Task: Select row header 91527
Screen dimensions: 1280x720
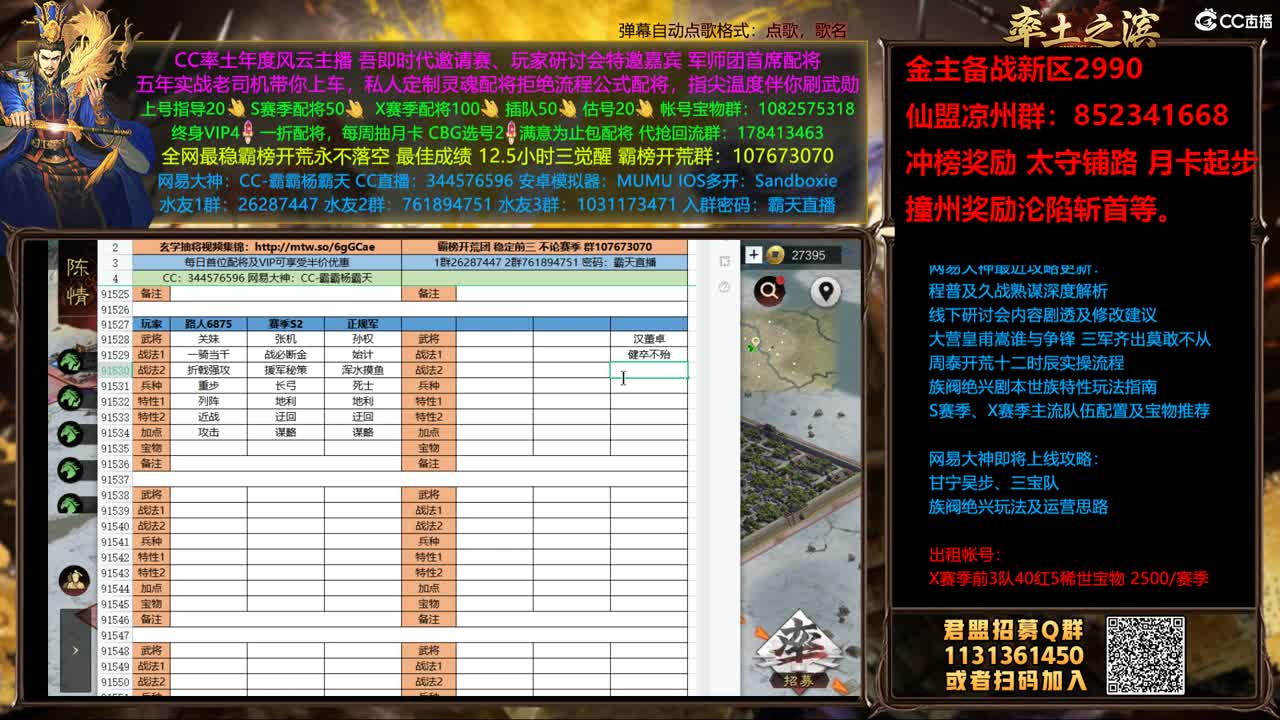Action: coord(115,324)
